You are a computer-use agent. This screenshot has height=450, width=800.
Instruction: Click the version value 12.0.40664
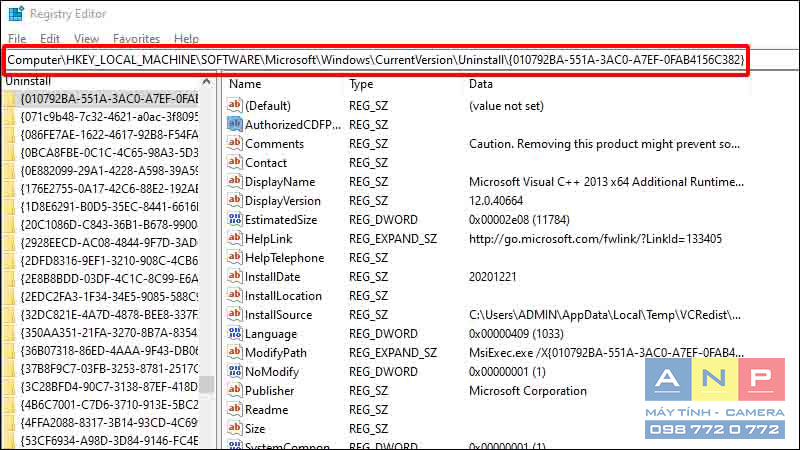496,201
